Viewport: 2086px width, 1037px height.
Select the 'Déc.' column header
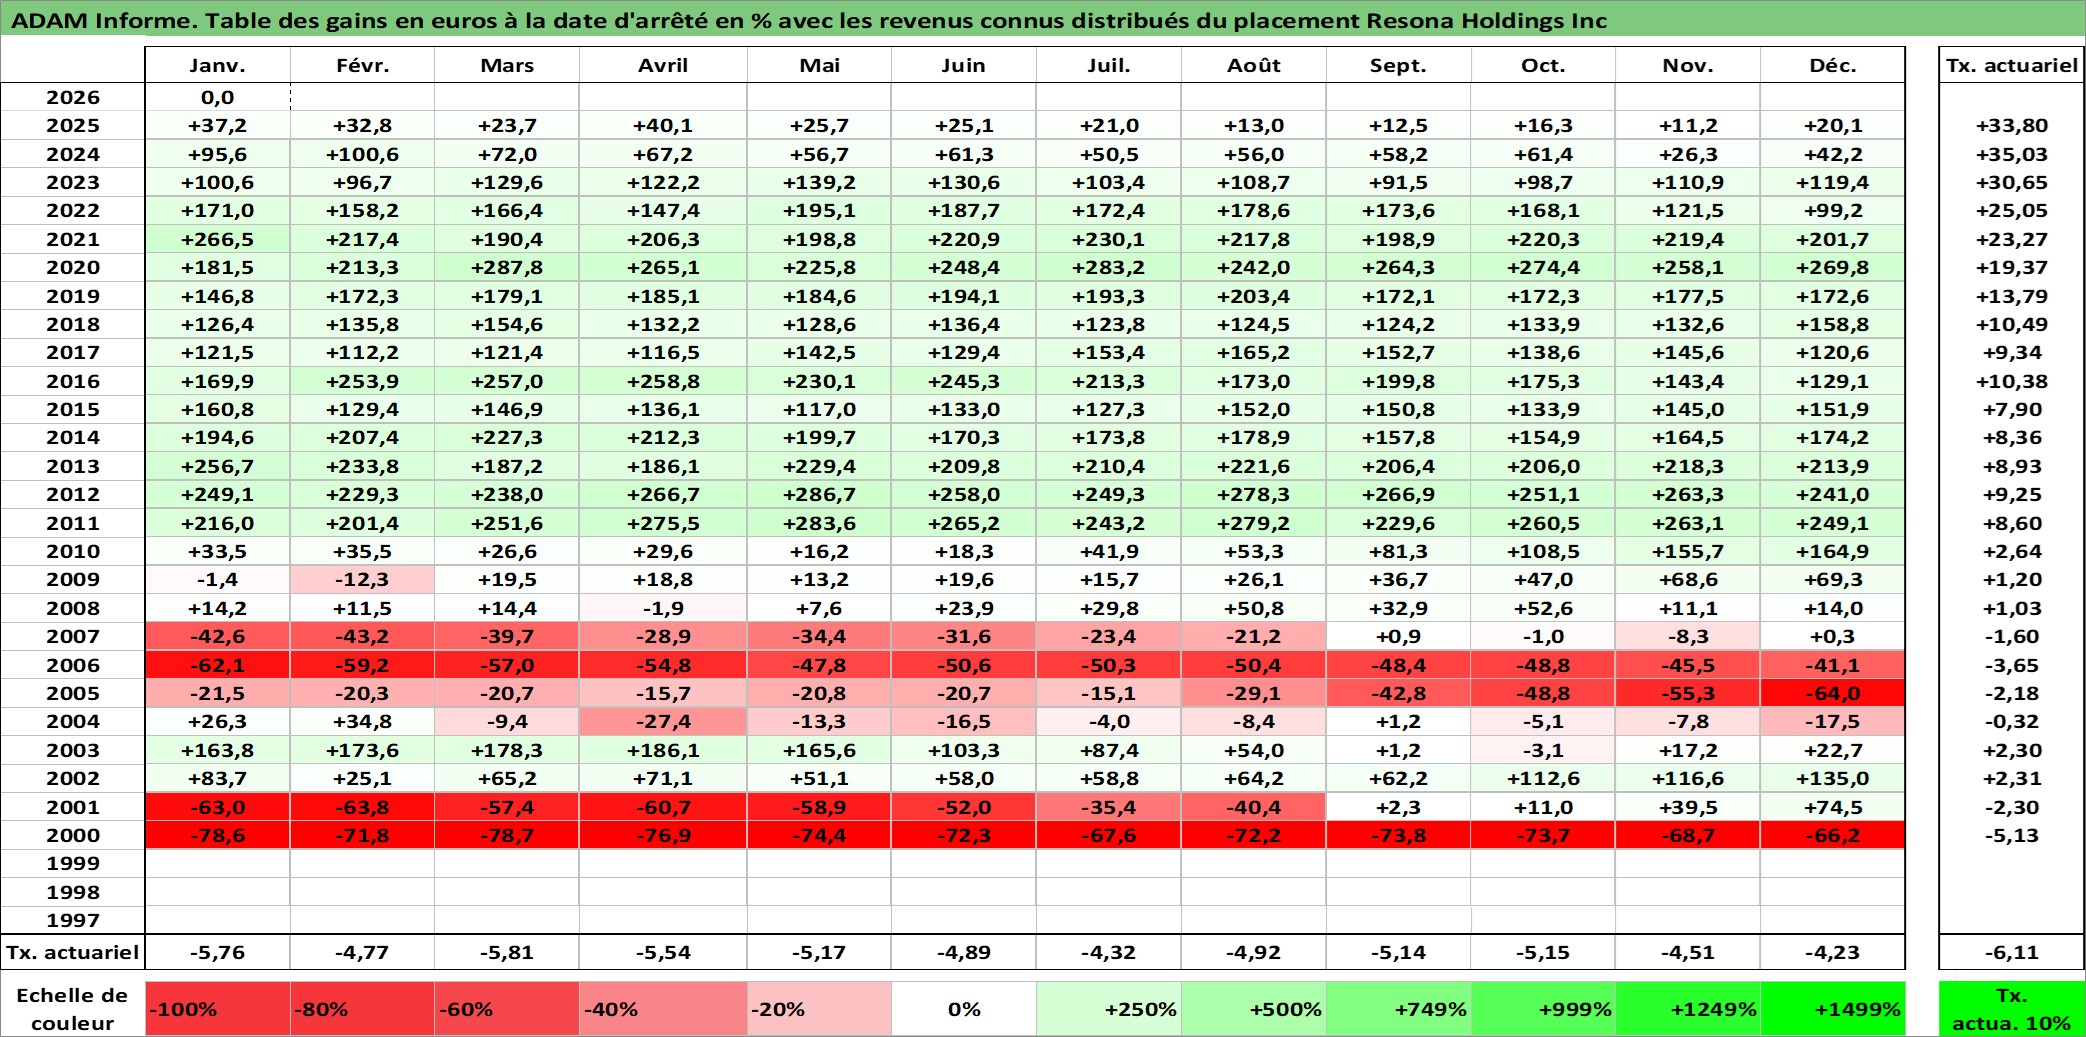click(1833, 65)
